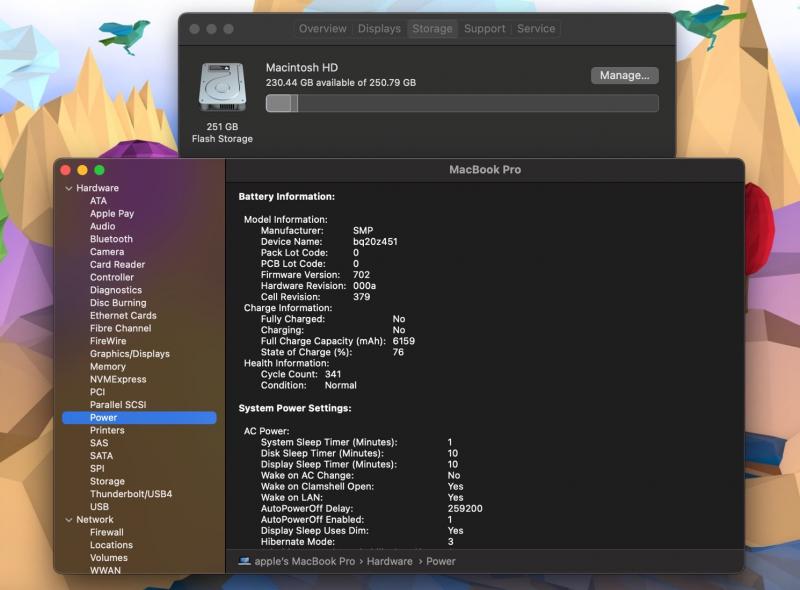The height and width of the screenshot is (590, 800).
Task: Click the laptop icon in the path bar
Action: [244, 561]
